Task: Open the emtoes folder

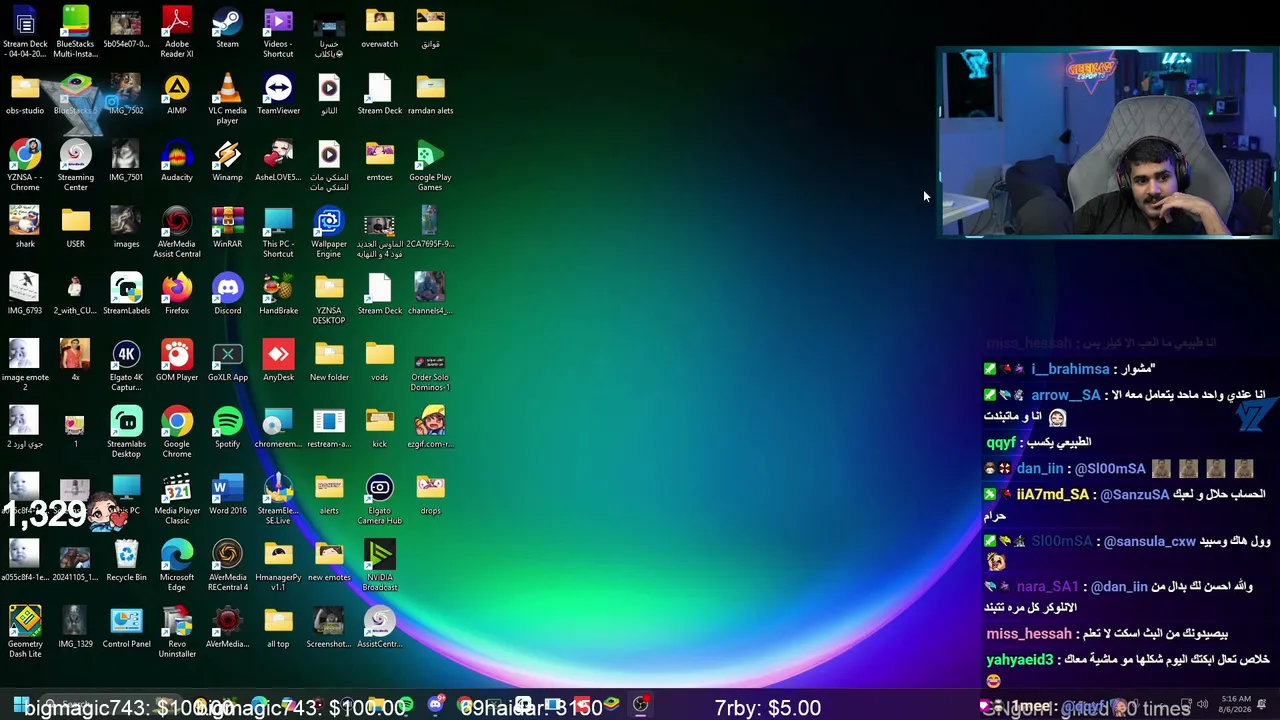Action: coord(379,161)
